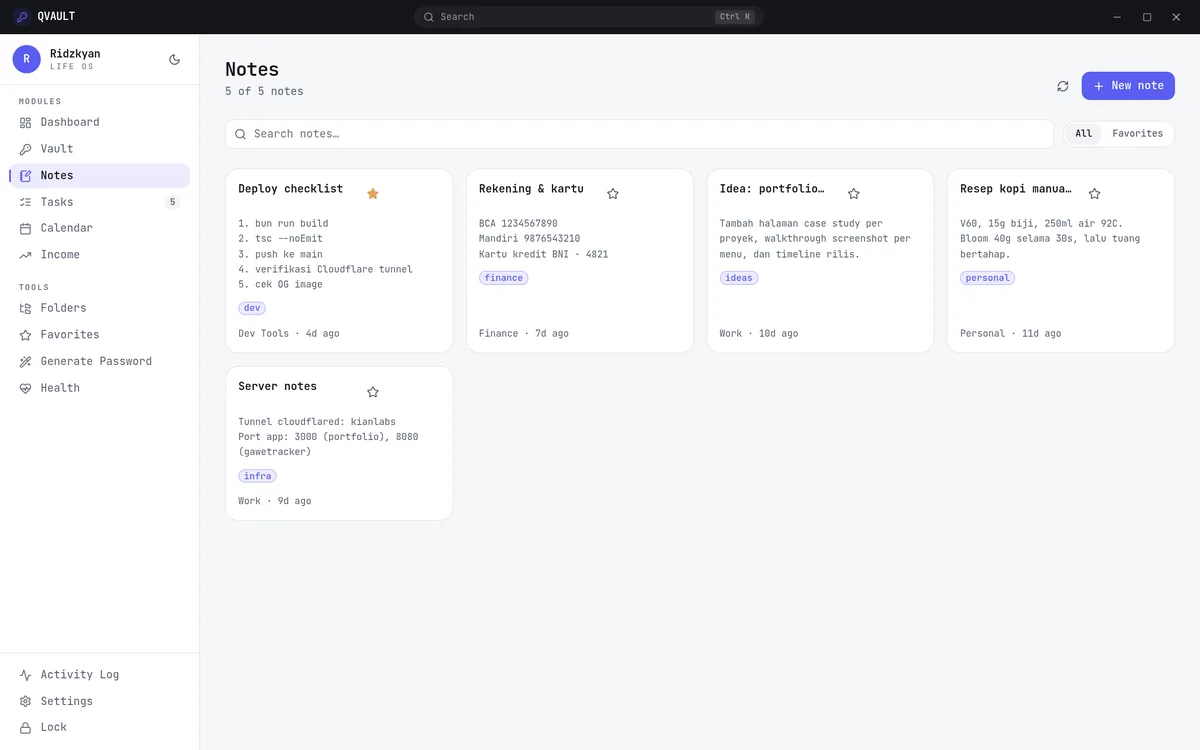The image size is (1200, 750).
Task: Click the Work · 10d ago text
Action: (x=759, y=334)
